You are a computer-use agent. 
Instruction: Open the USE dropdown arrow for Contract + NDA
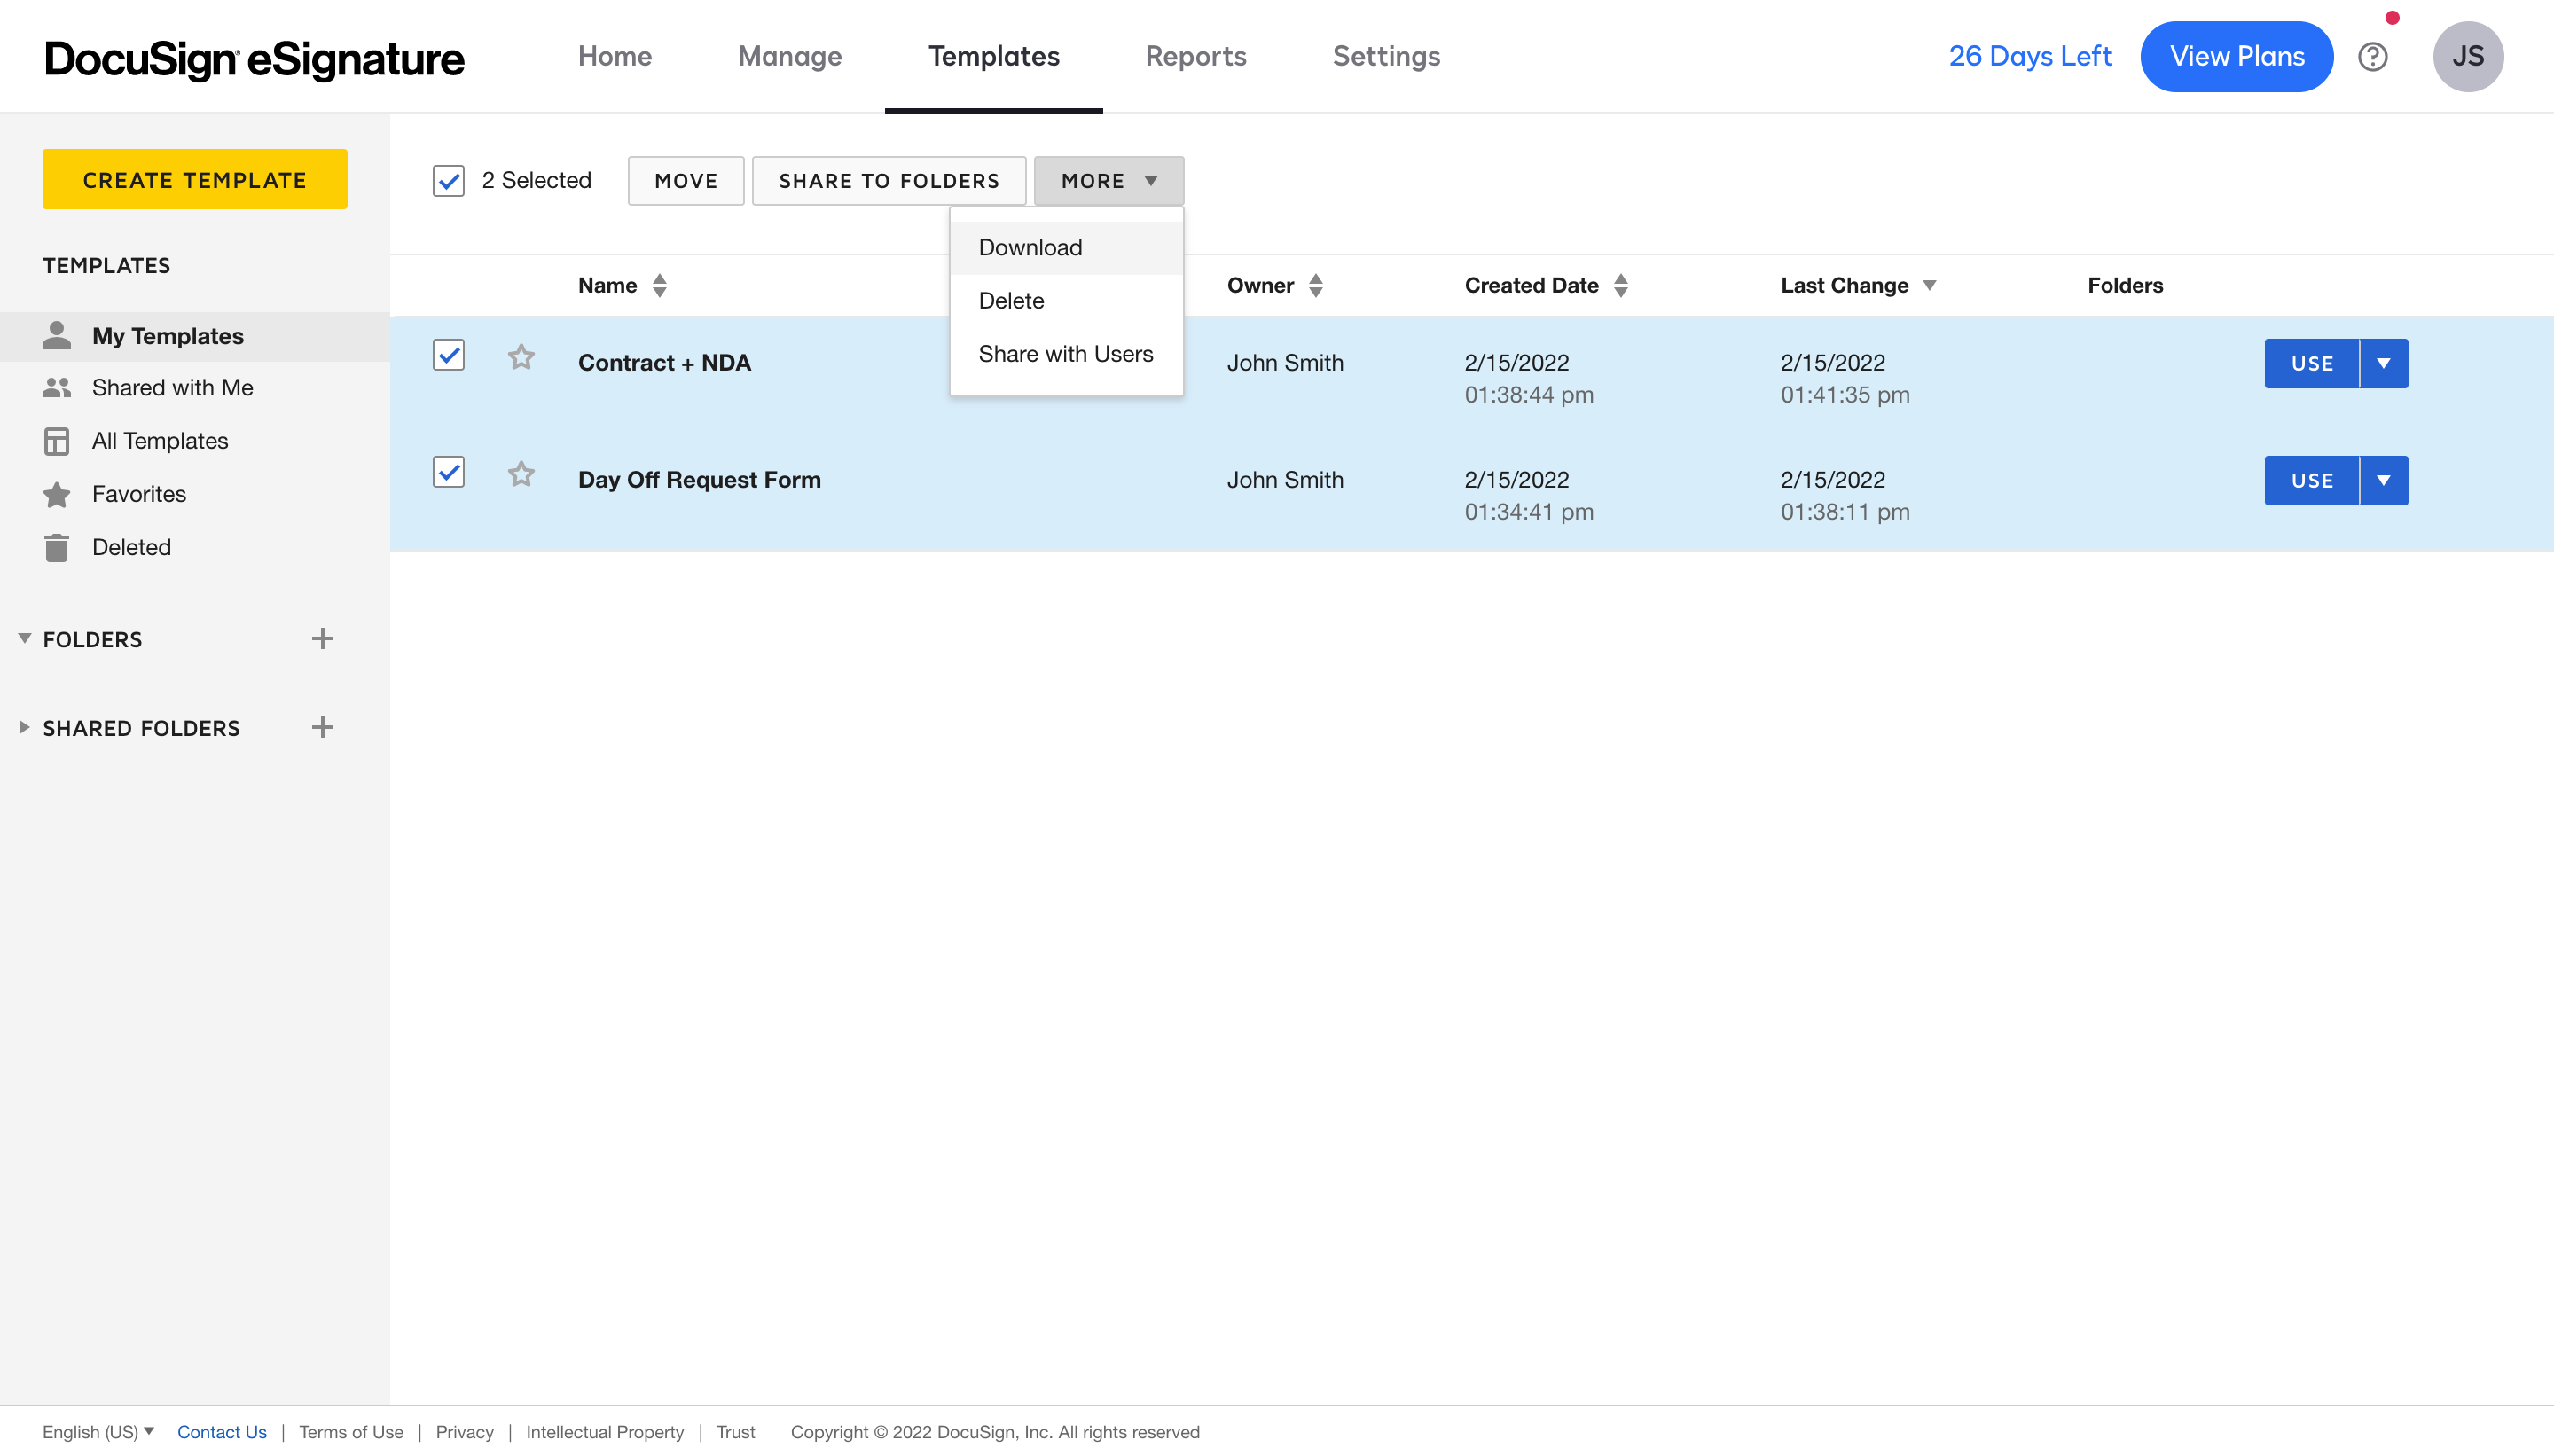[x=2383, y=364]
